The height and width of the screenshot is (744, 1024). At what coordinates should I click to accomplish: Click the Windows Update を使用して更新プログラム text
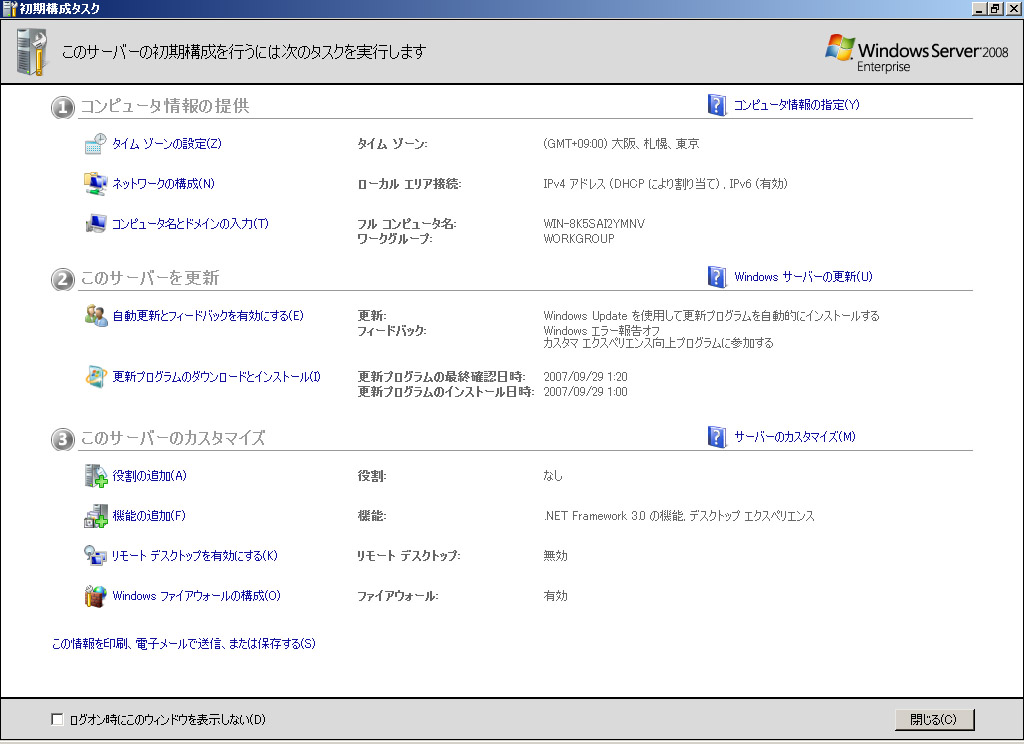click(711, 315)
